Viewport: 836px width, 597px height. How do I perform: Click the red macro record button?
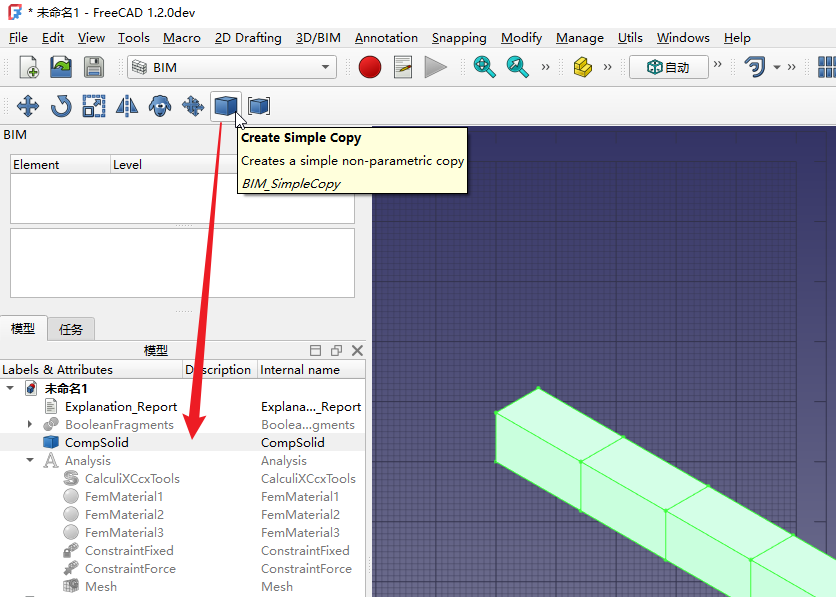[x=370, y=67]
